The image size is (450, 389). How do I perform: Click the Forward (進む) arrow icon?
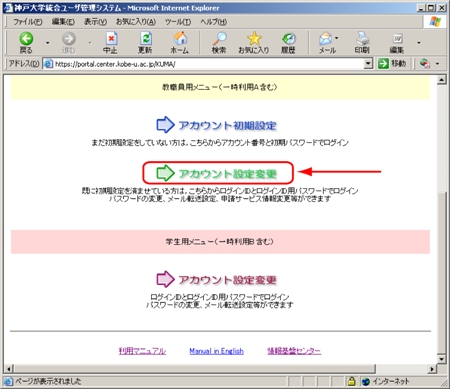(x=68, y=39)
